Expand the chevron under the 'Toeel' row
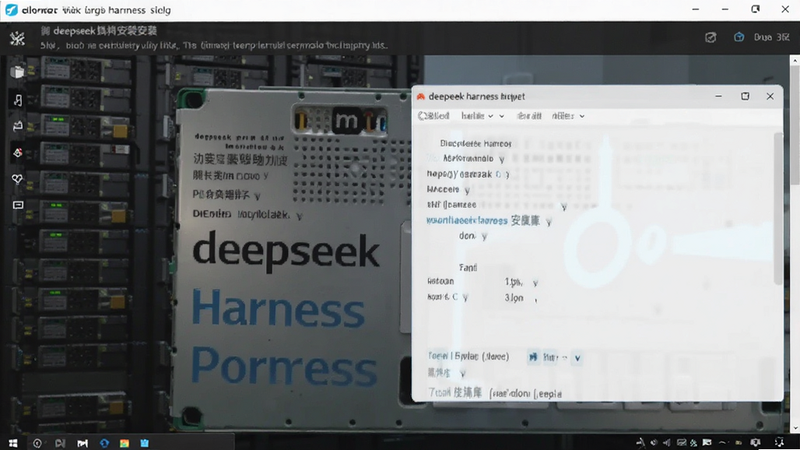This screenshot has height=450, width=800. [x=462, y=374]
